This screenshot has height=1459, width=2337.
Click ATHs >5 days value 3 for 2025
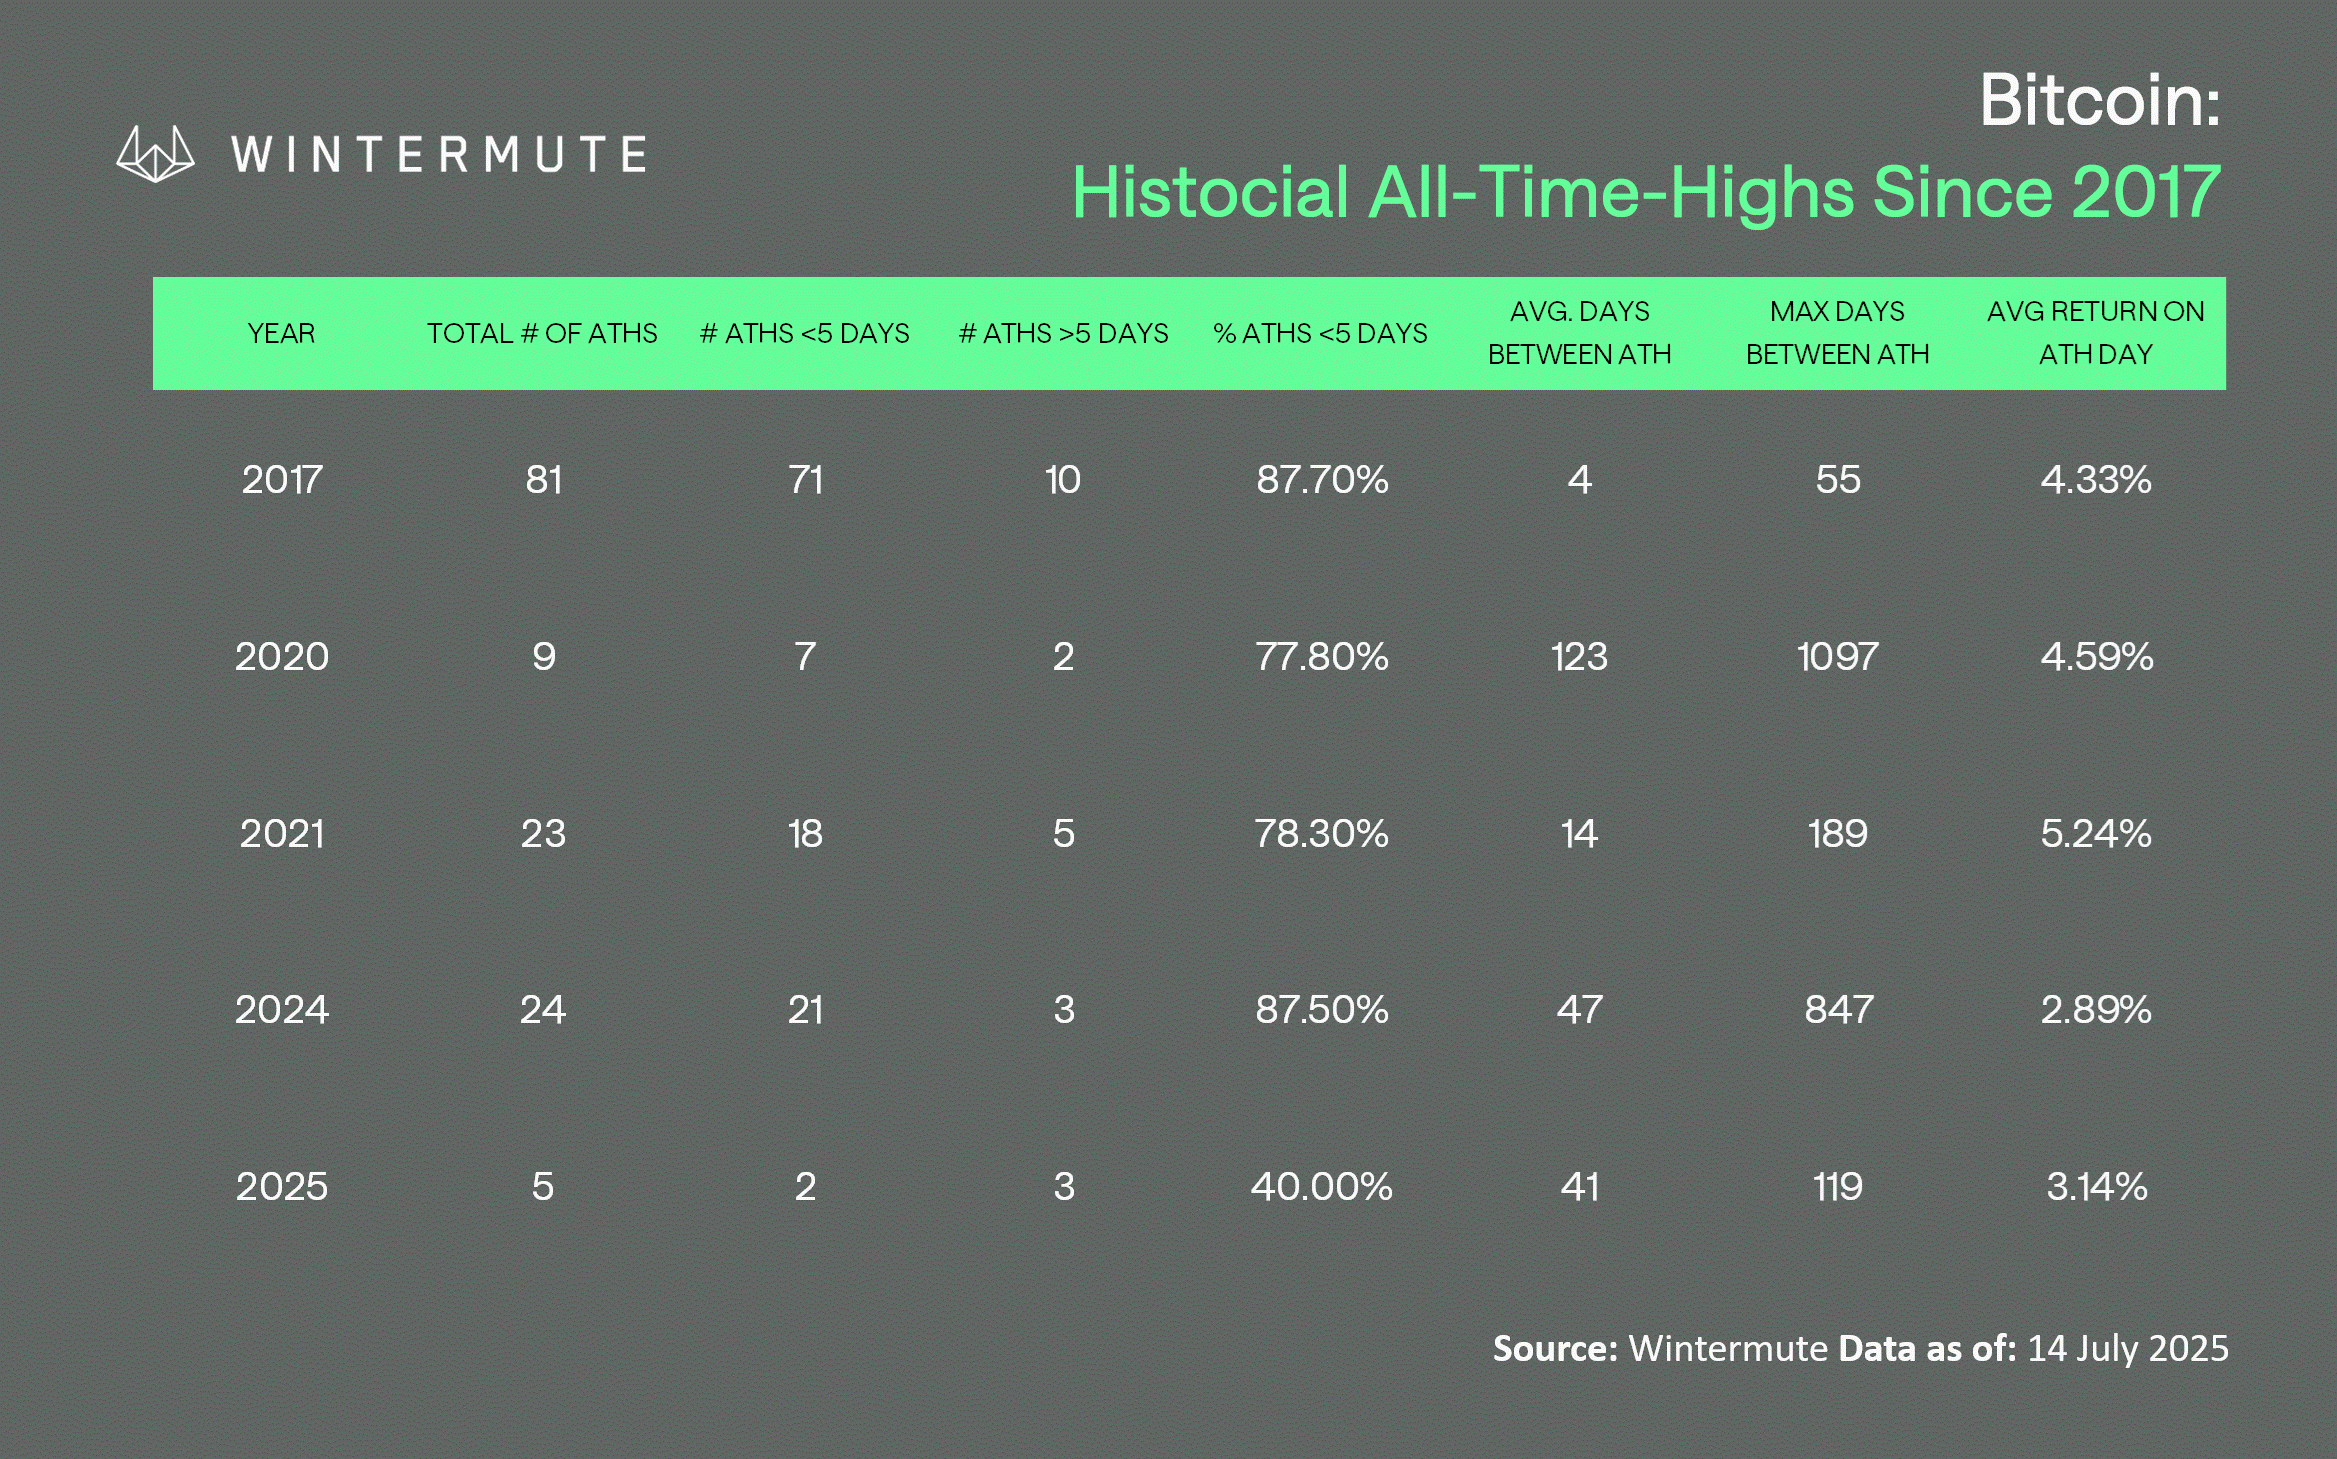(1063, 1187)
